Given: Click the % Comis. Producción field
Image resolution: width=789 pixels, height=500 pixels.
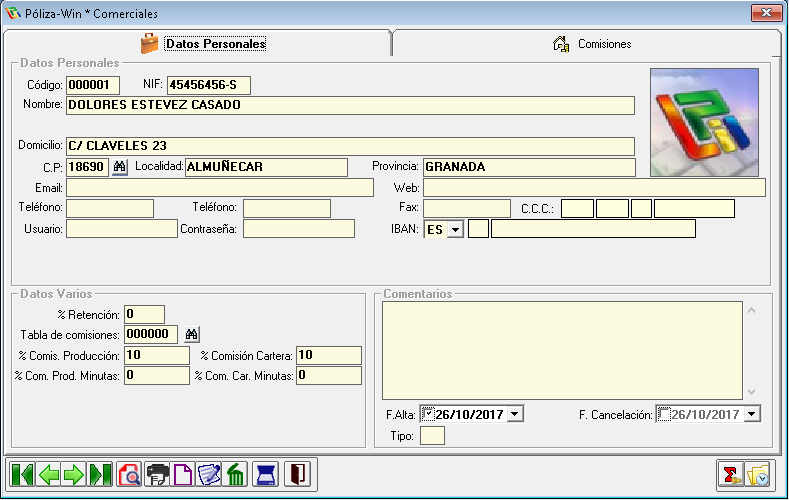Looking at the screenshot, I should [157, 355].
